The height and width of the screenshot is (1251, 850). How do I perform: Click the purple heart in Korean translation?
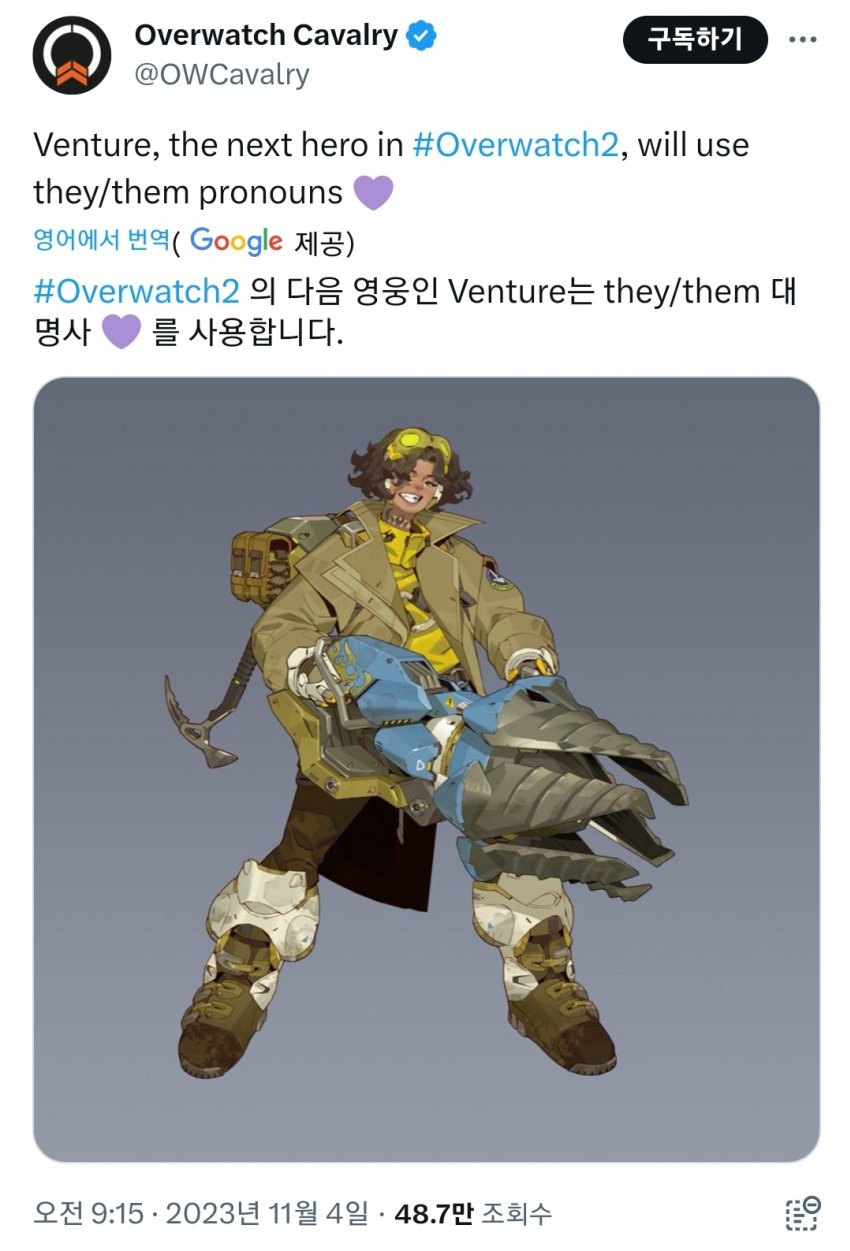[122, 333]
